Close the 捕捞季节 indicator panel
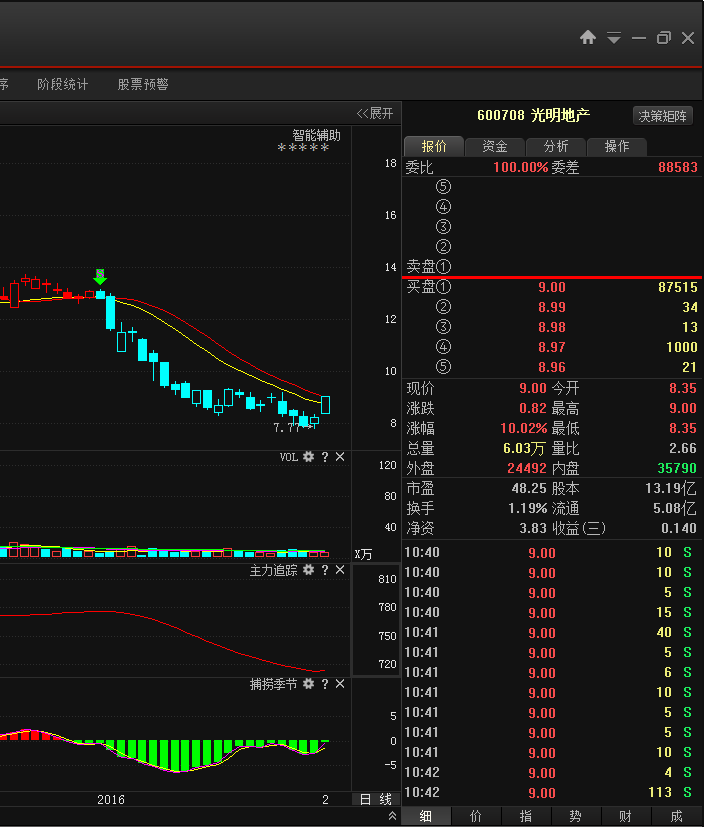Image resolution: width=704 pixels, height=827 pixels. [340, 684]
